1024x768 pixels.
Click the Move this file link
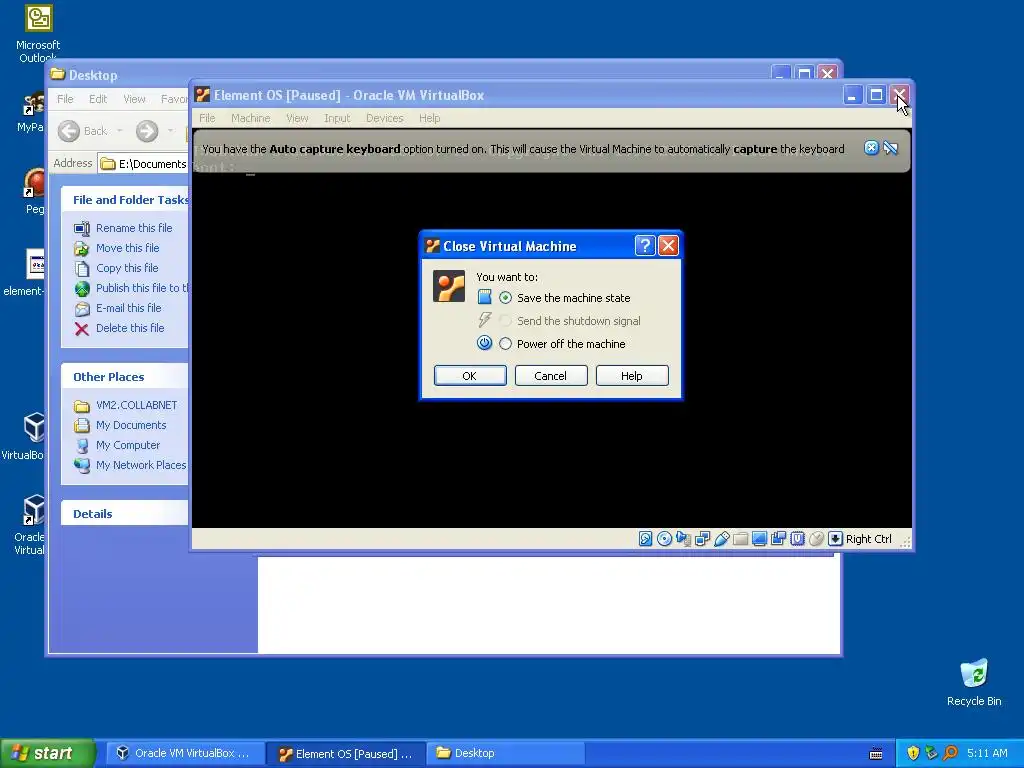coord(127,248)
